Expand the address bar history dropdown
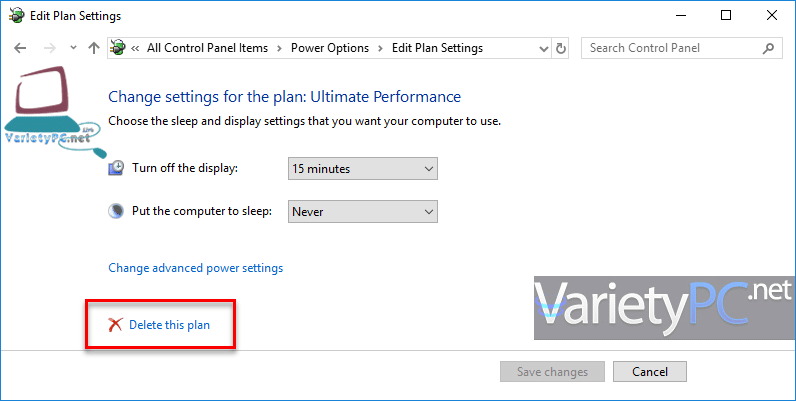 [x=544, y=49]
